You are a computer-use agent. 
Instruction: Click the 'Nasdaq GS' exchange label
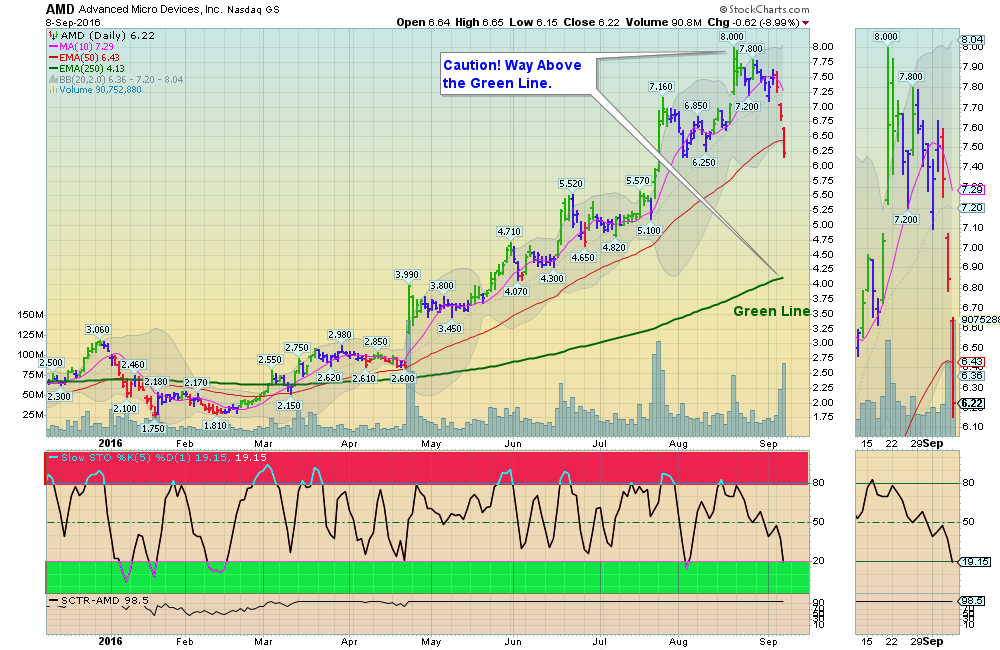(x=253, y=10)
